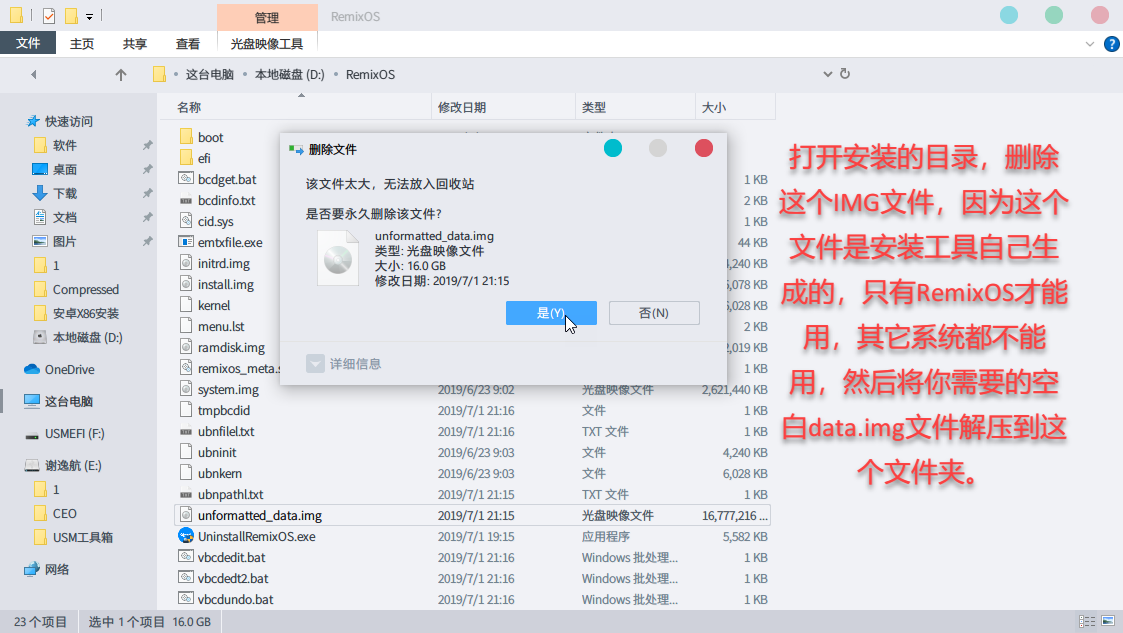Select kernel file icon

[x=186, y=305]
